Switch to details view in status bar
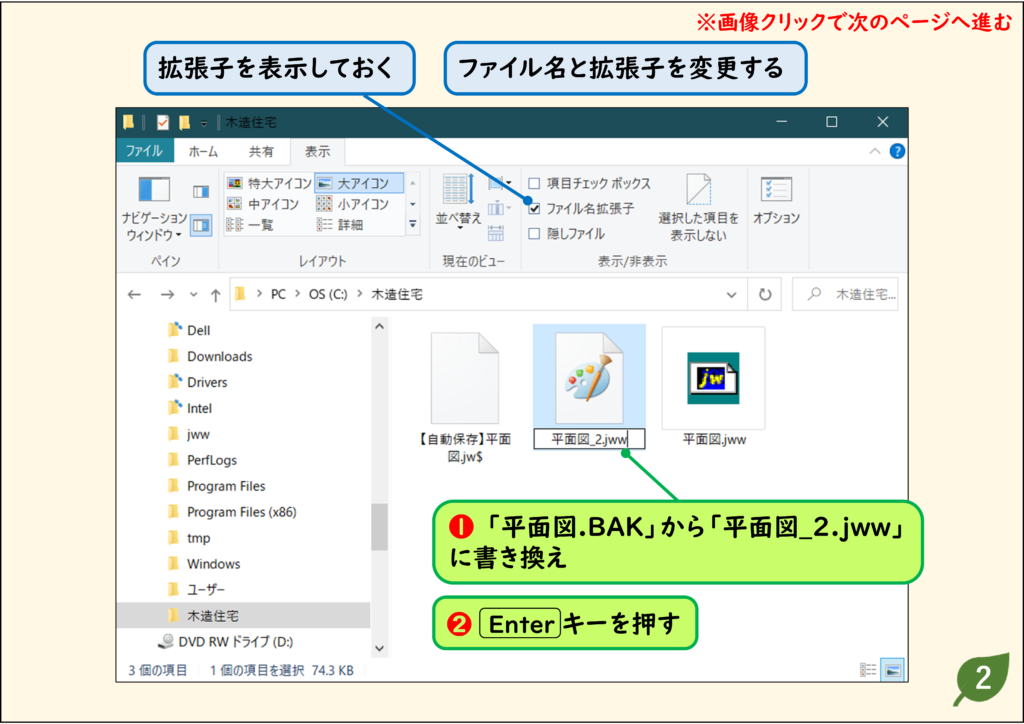Viewport: 1024px width, 724px height. (x=869, y=670)
